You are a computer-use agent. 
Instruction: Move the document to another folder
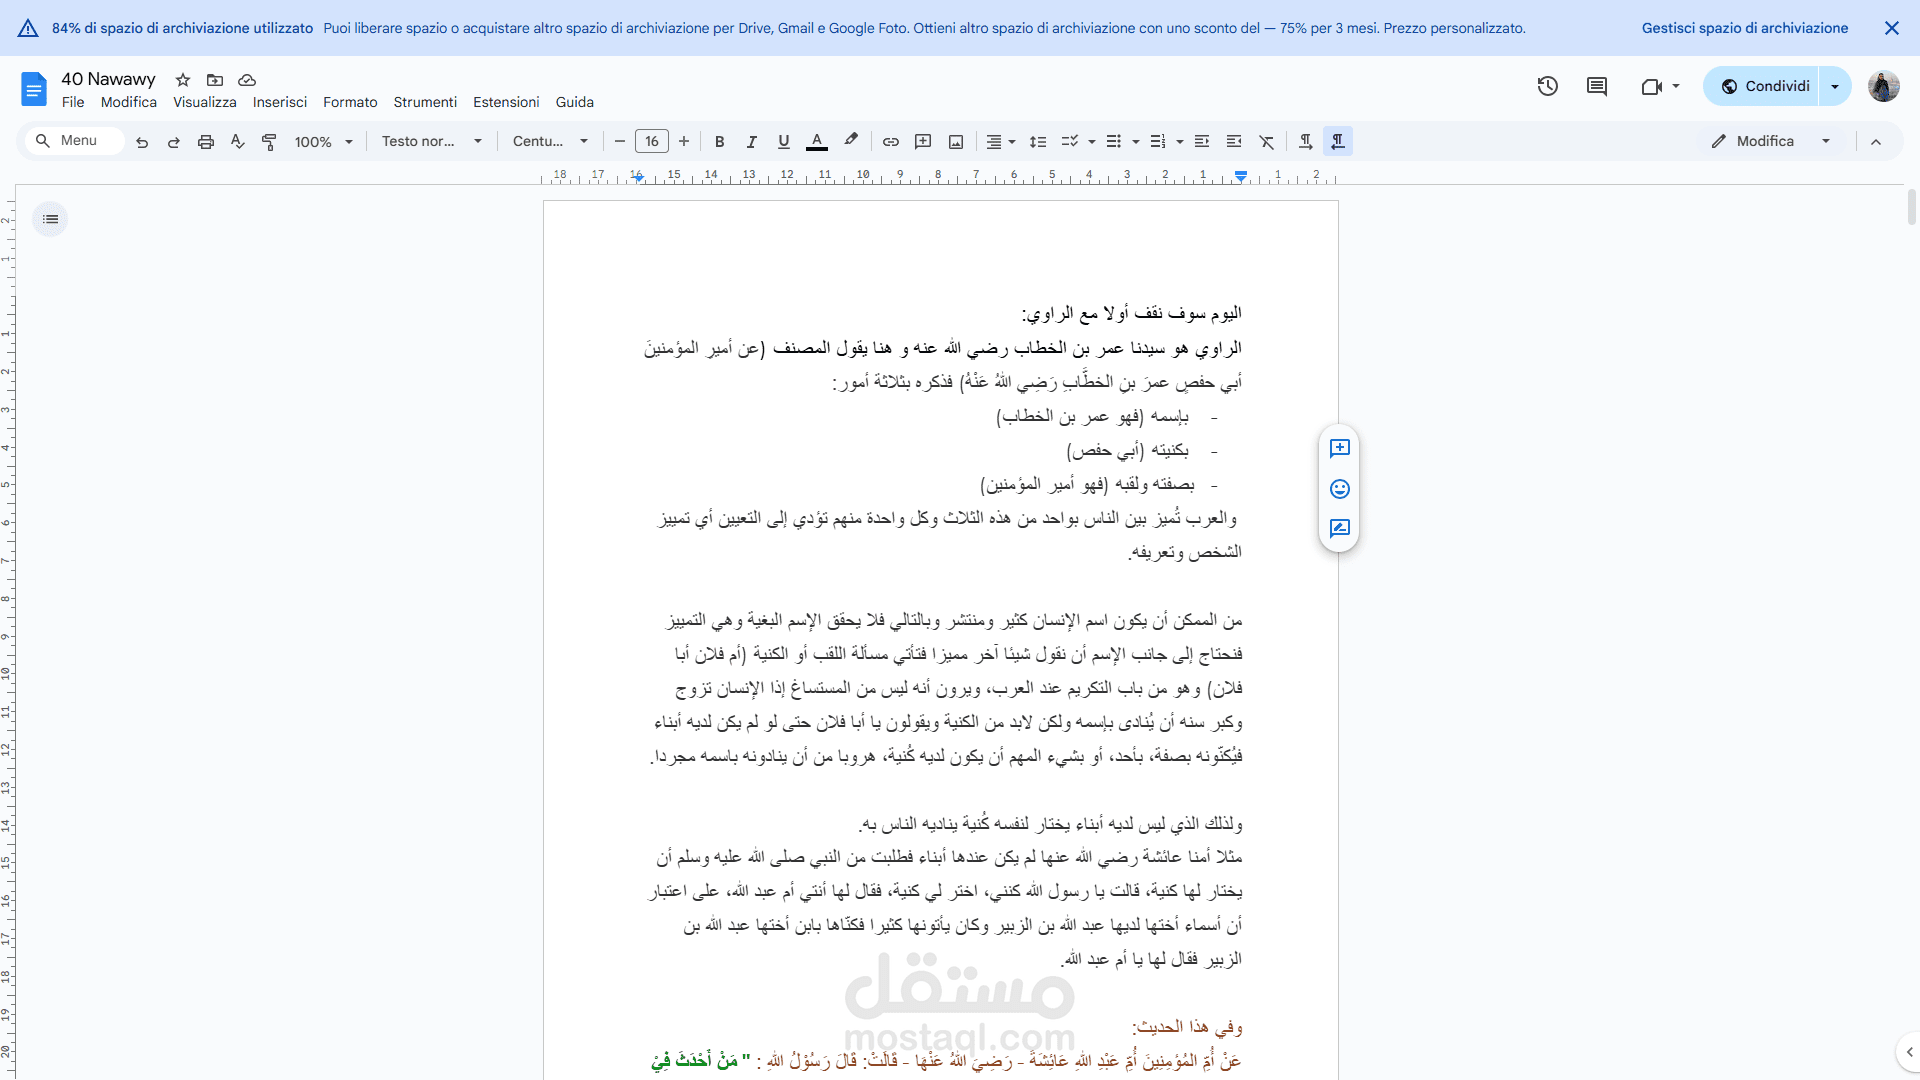[215, 80]
